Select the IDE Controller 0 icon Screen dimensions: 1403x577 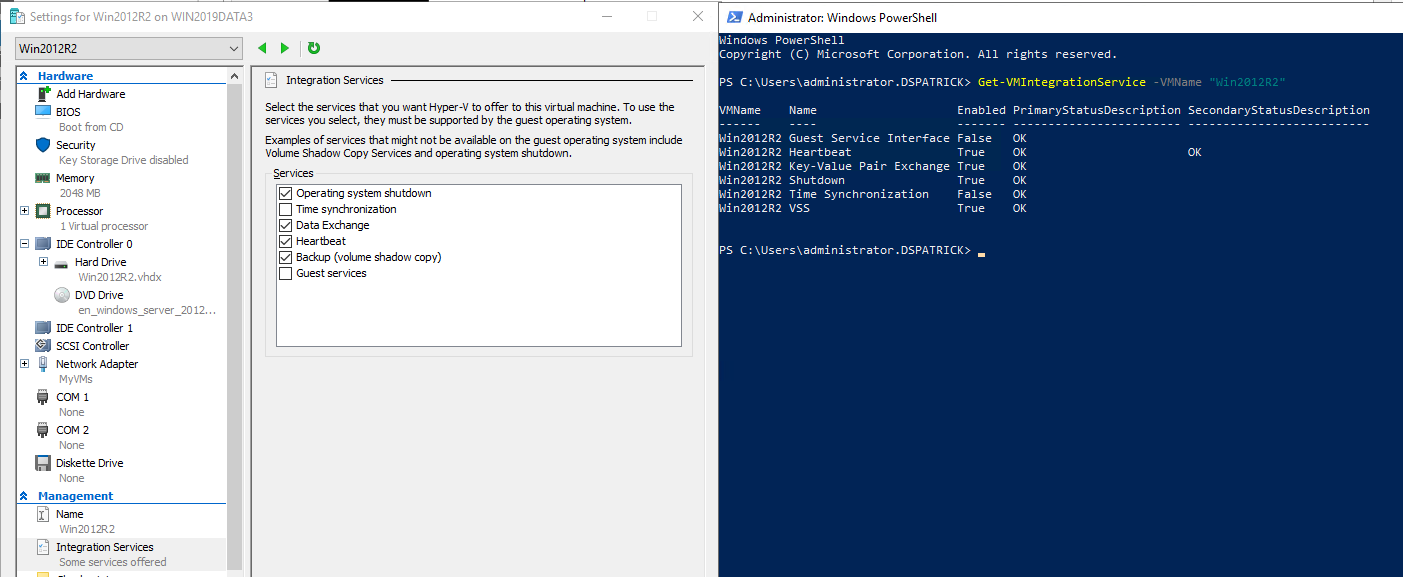point(43,244)
